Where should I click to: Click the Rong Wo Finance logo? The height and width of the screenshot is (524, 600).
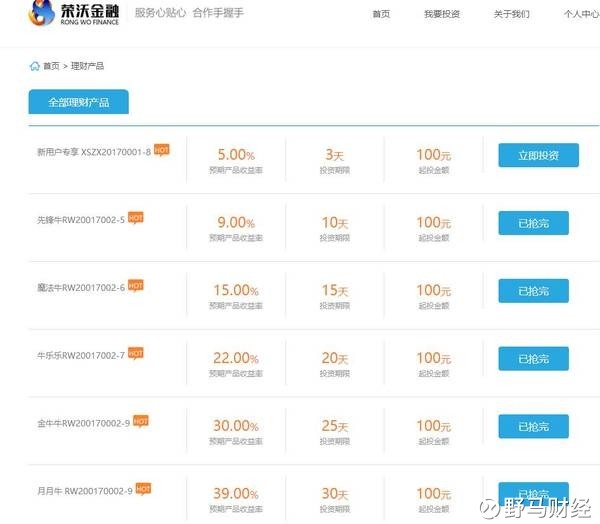coord(74,13)
